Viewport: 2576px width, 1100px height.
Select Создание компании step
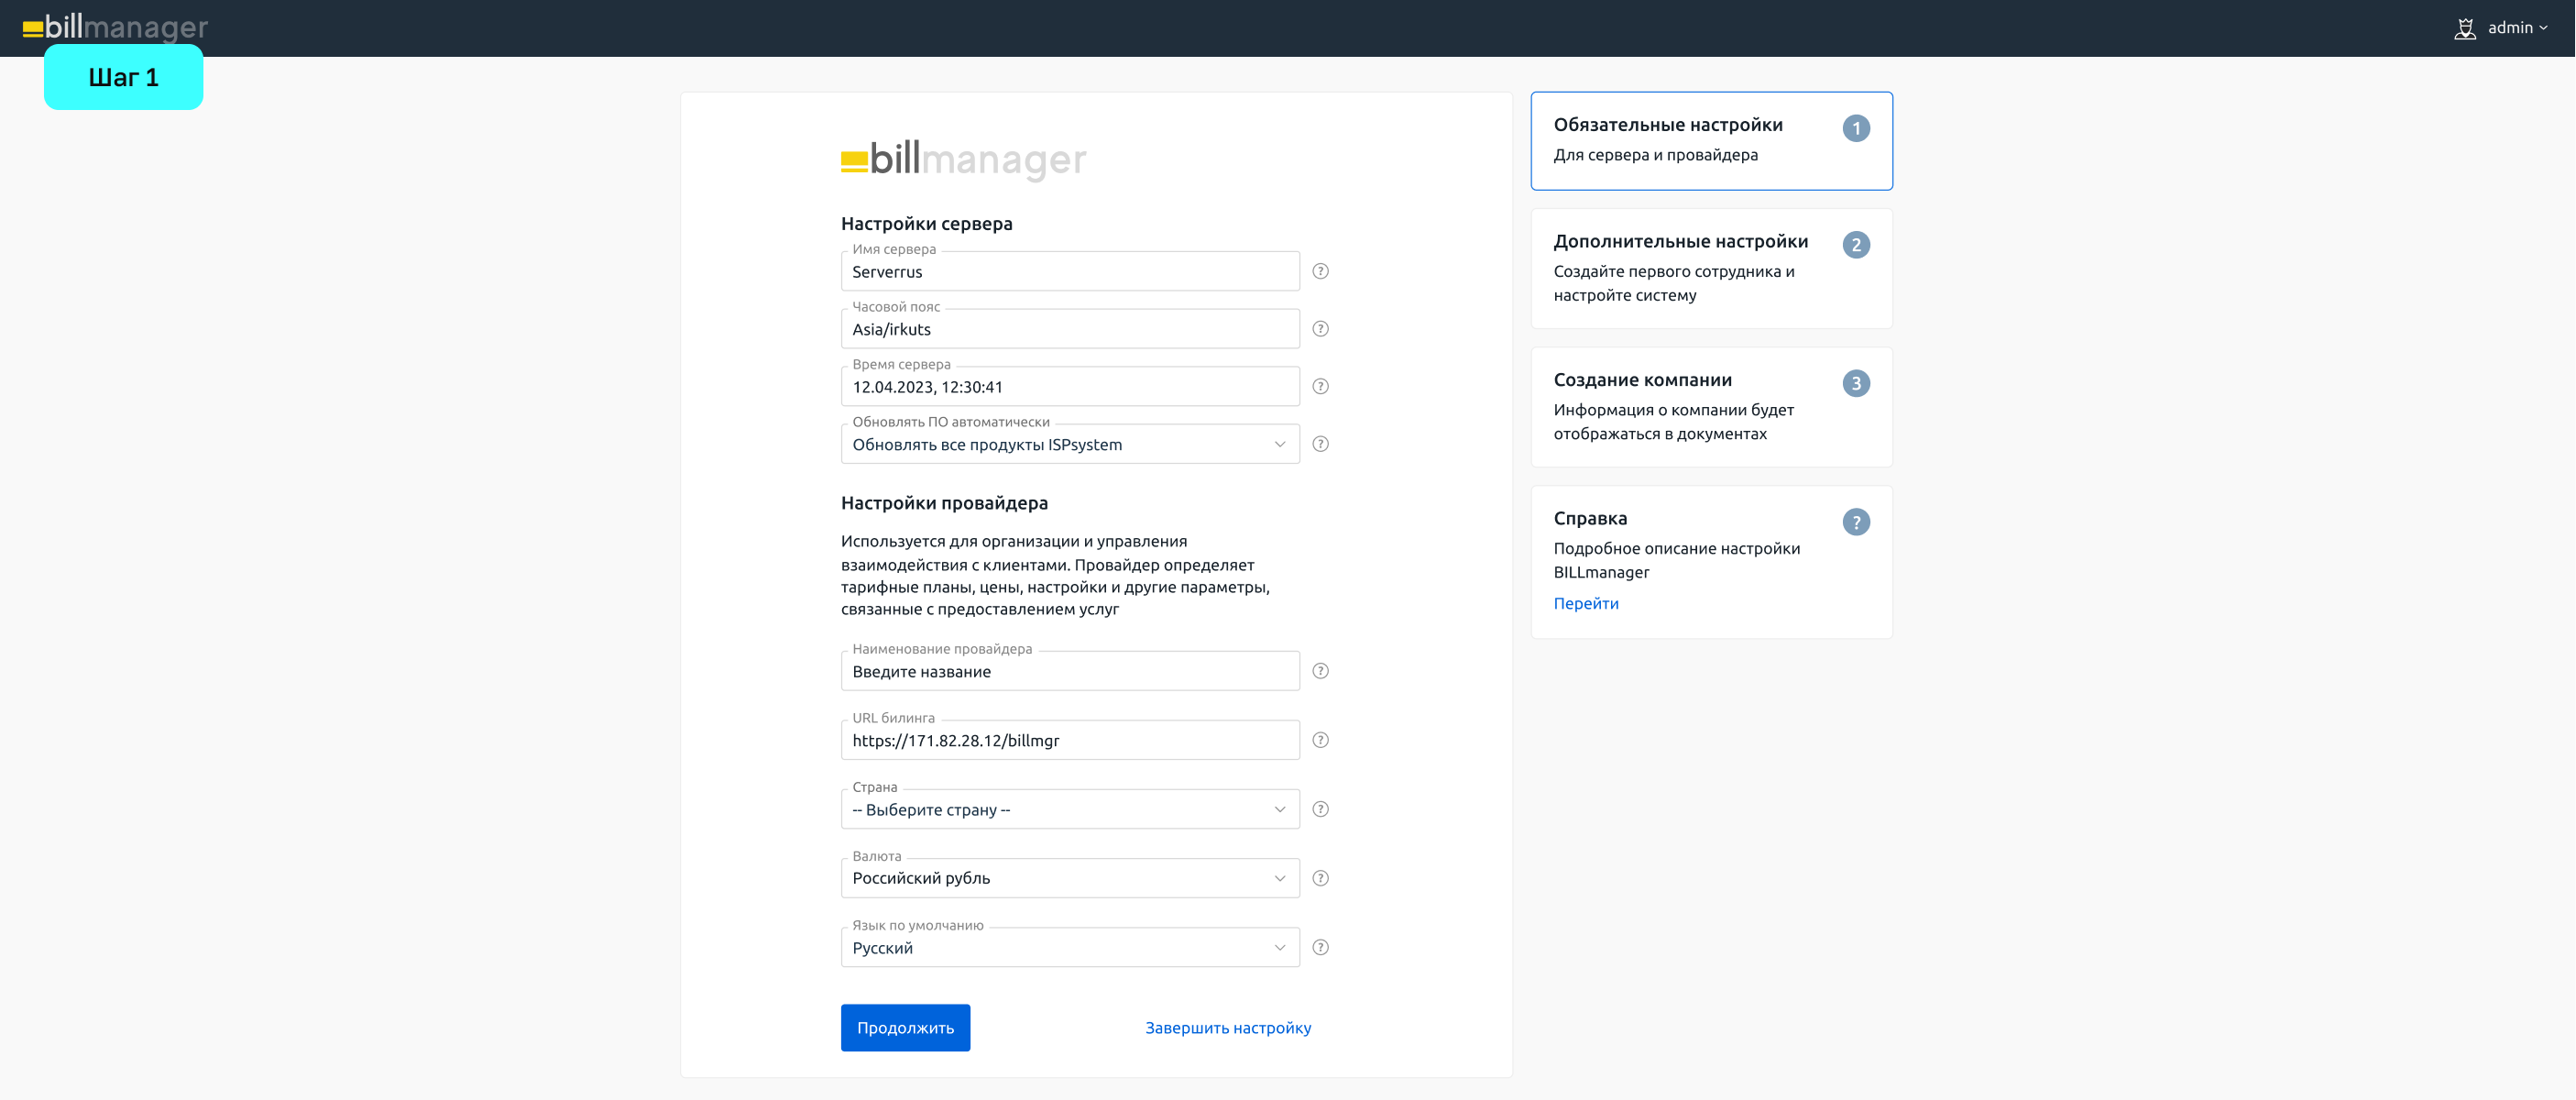(x=1711, y=407)
